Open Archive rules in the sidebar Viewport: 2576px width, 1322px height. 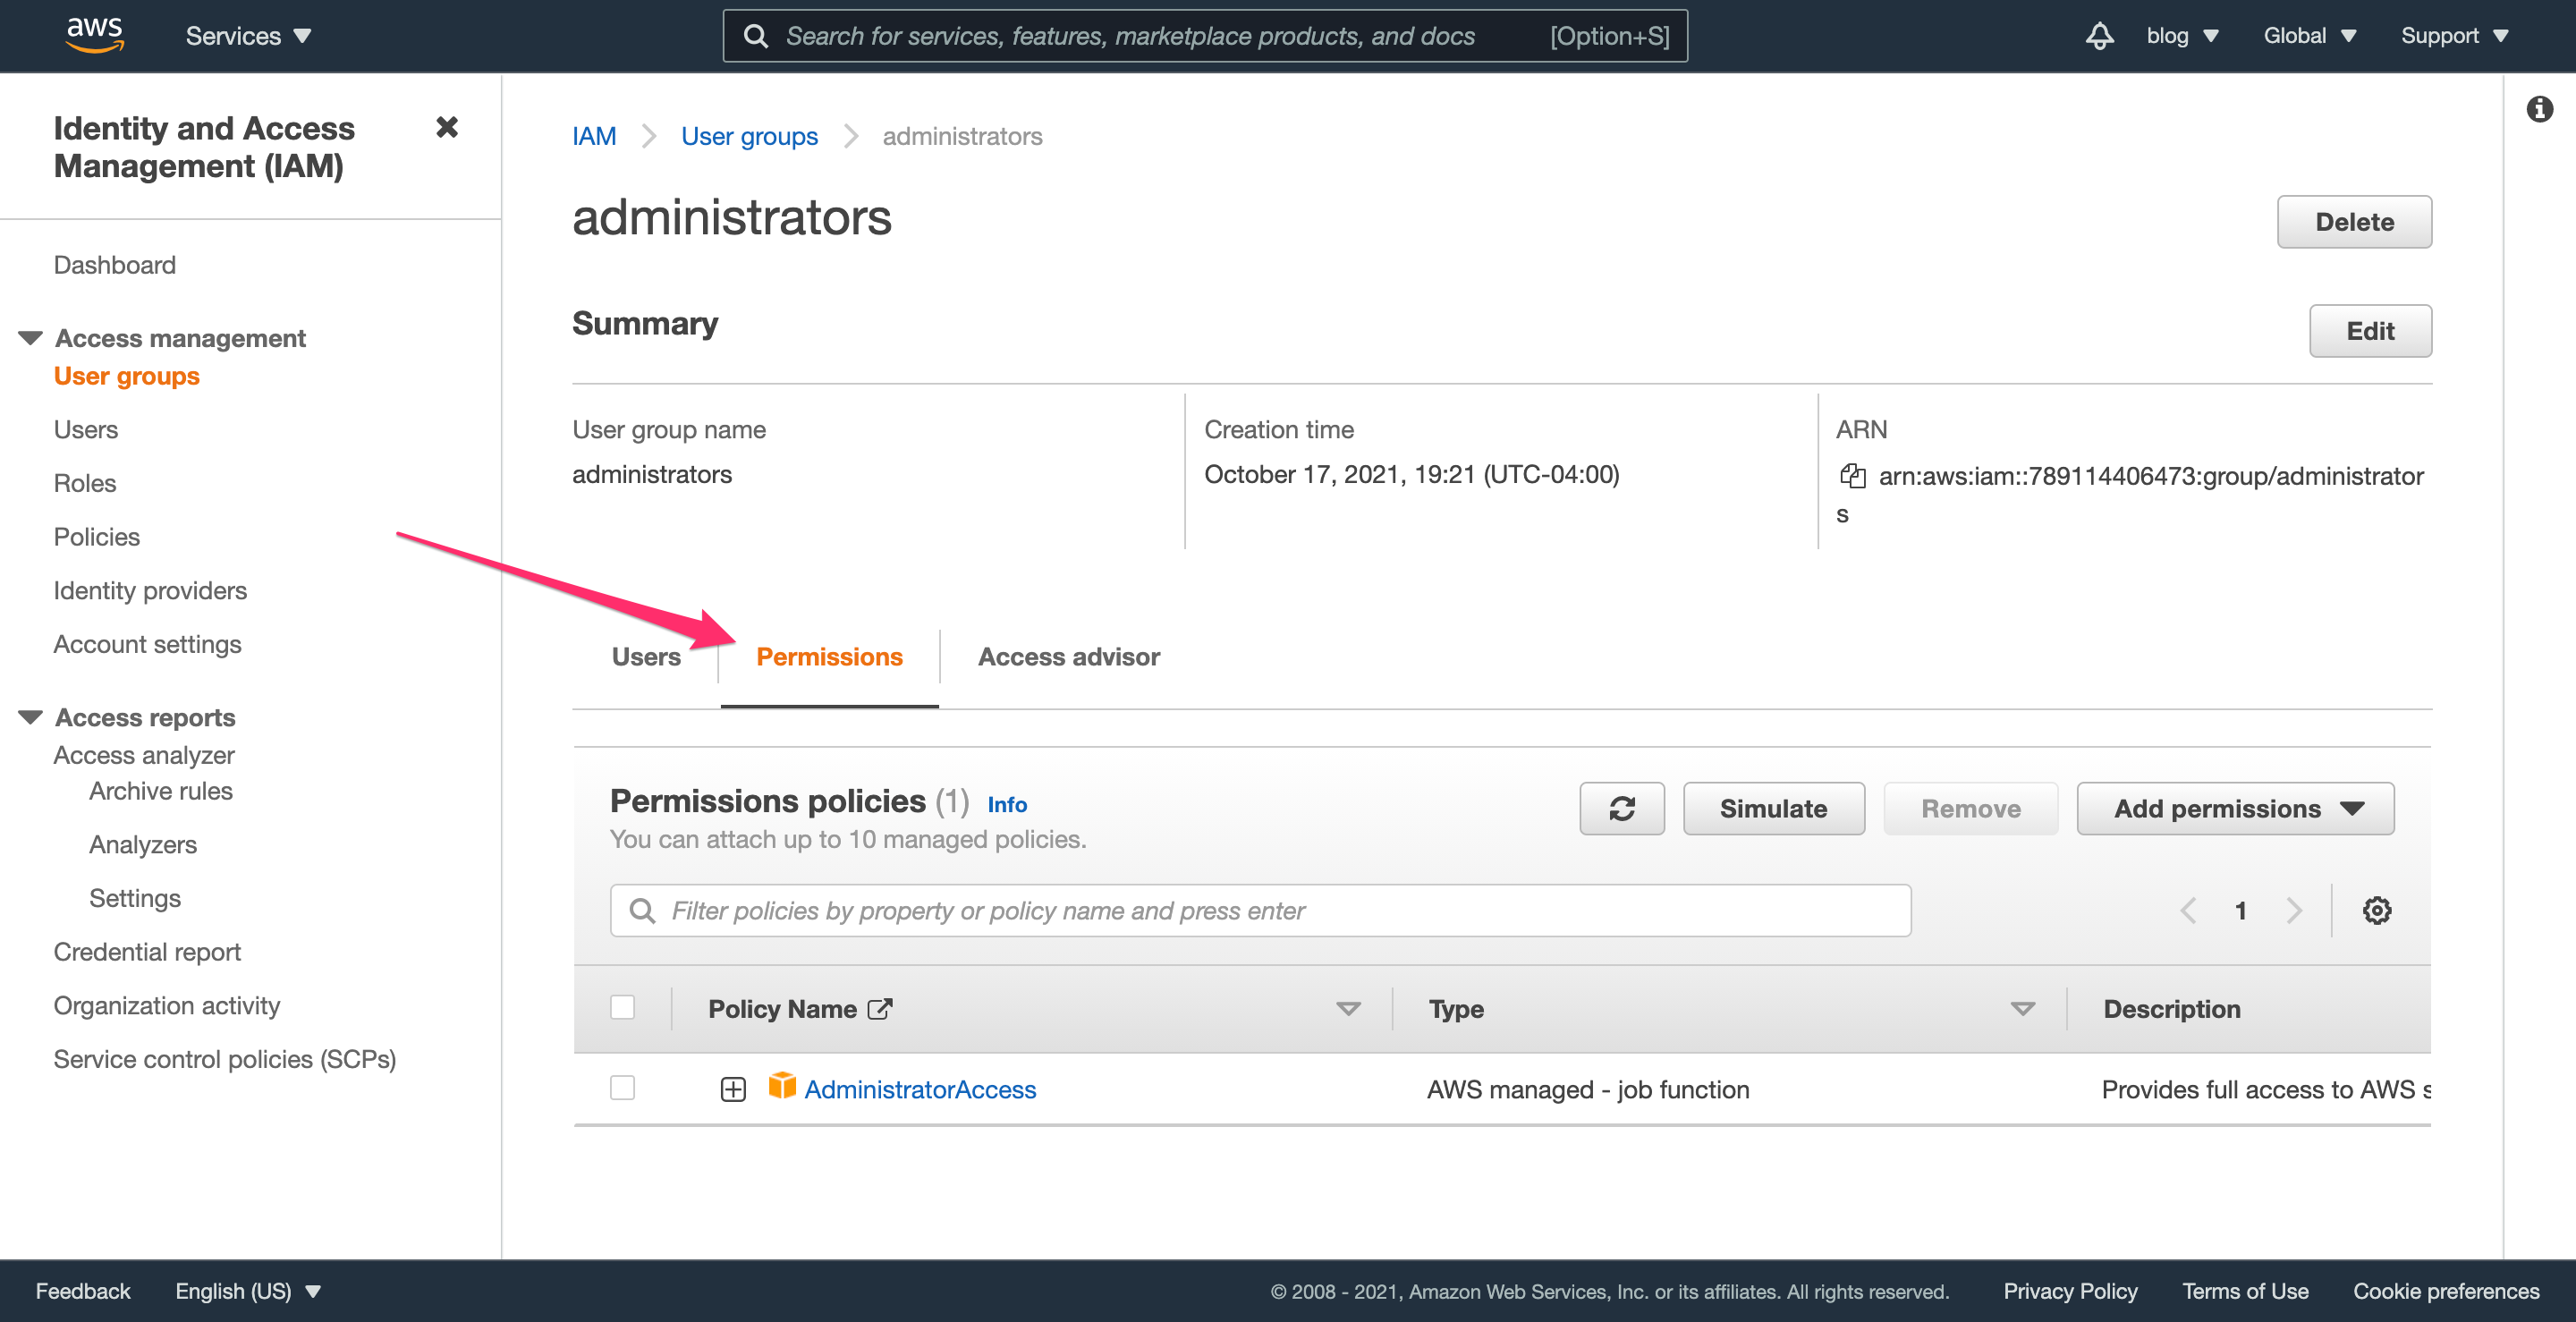pos(161,791)
